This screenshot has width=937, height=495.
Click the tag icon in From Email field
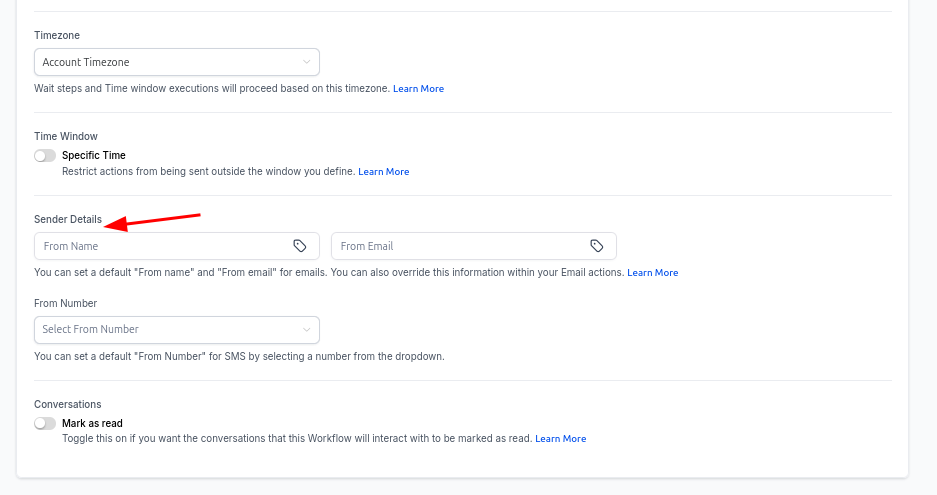point(596,246)
